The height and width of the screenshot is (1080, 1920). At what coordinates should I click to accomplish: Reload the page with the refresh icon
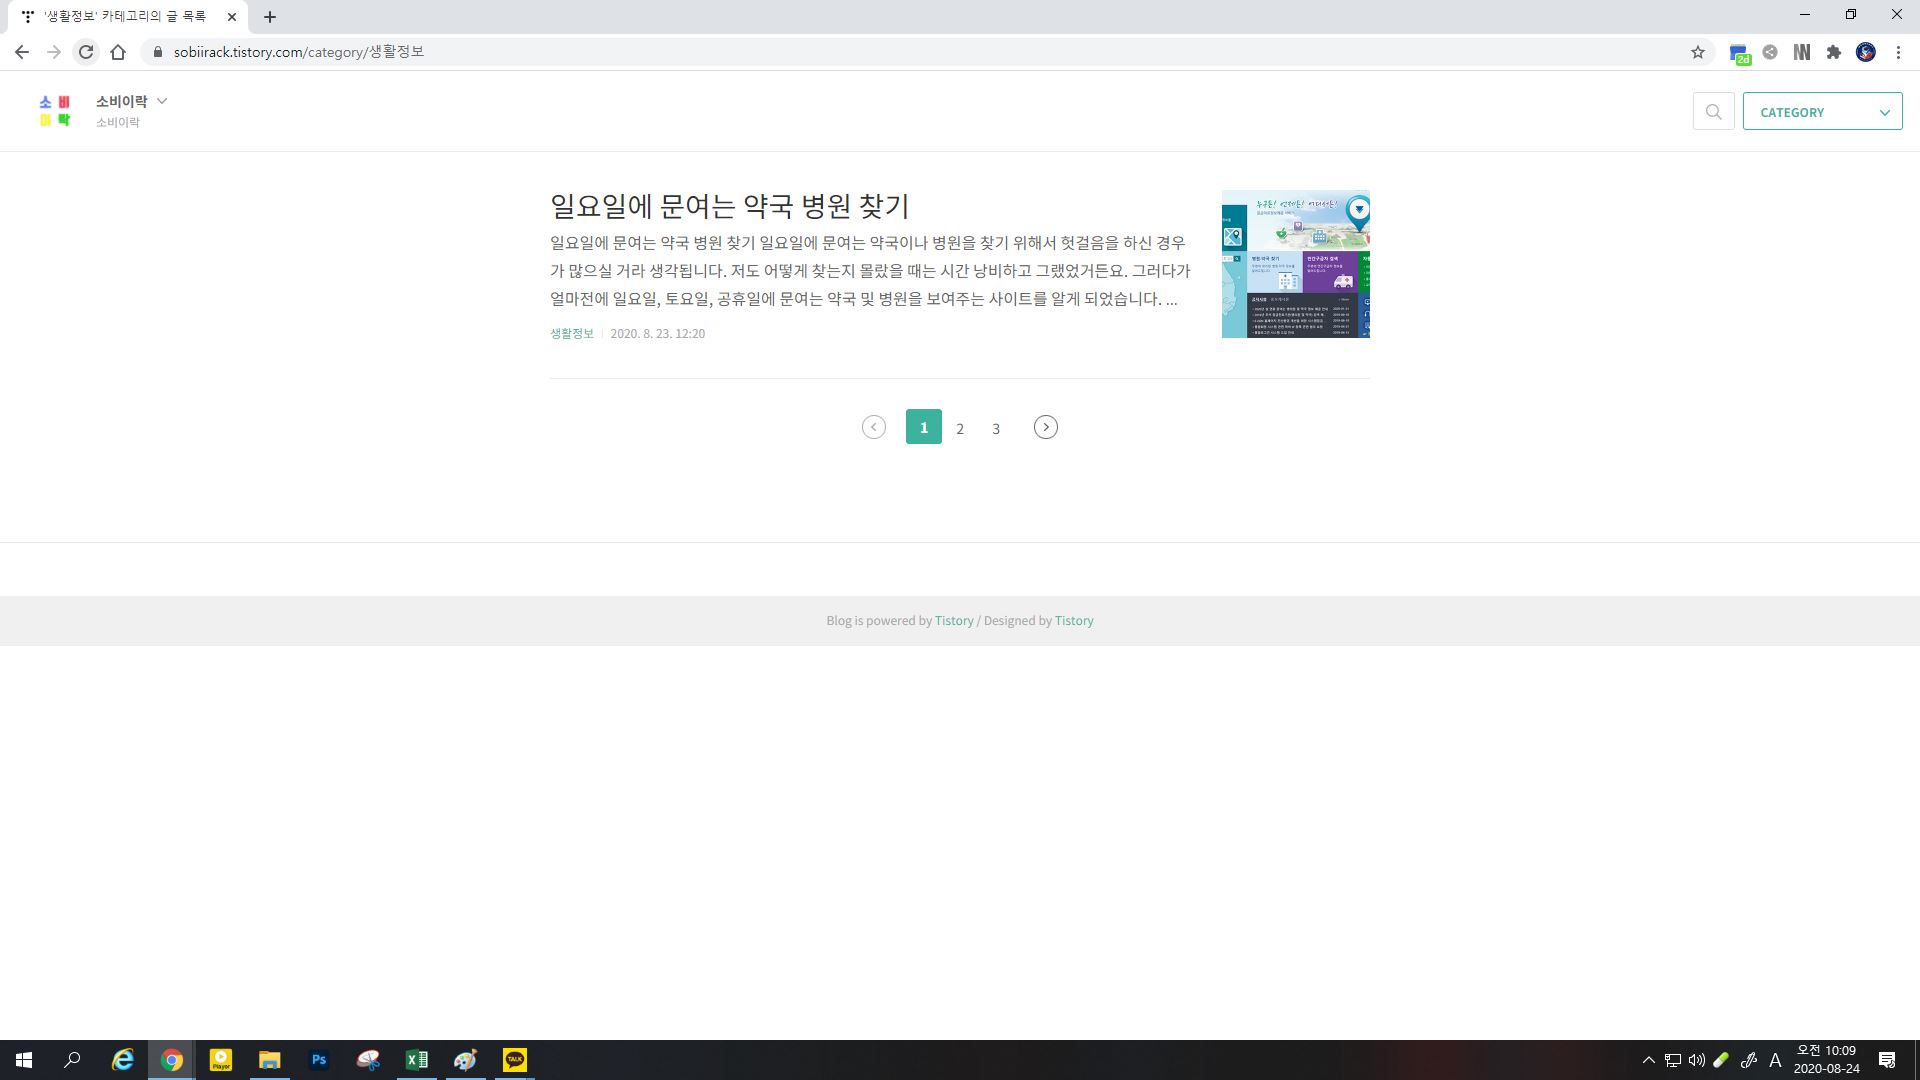click(x=86, y=52)
